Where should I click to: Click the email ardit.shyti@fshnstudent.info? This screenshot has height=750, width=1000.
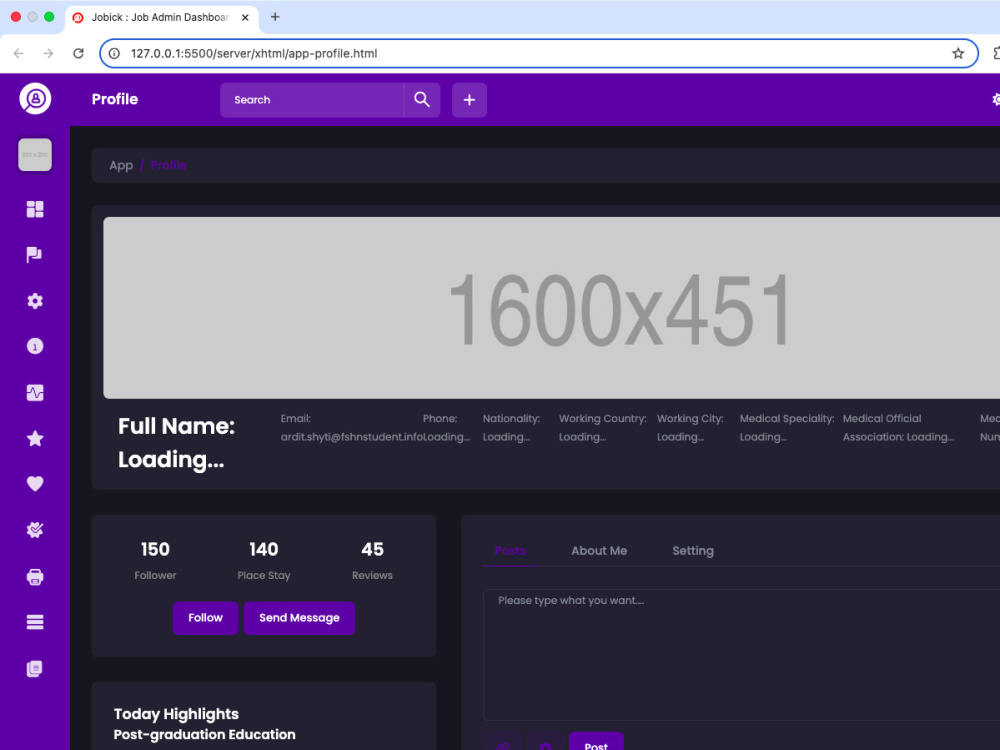[351, 437]
